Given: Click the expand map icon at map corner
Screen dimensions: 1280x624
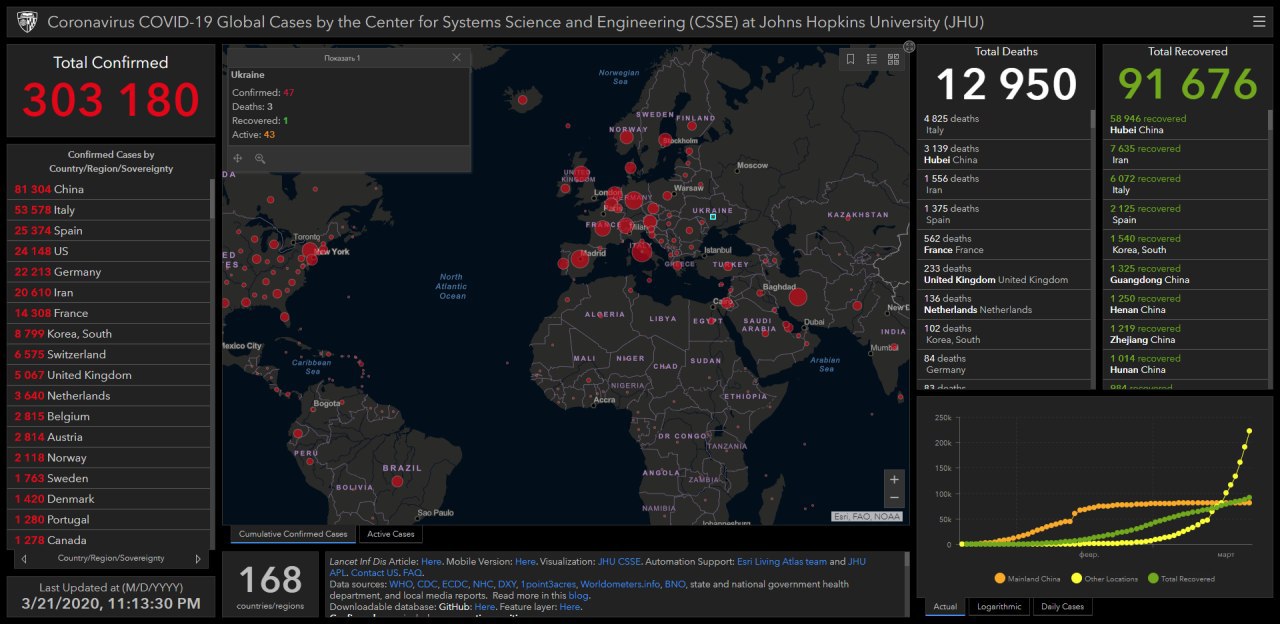Looking at the screenshot, I should click(x=909, y=46).
